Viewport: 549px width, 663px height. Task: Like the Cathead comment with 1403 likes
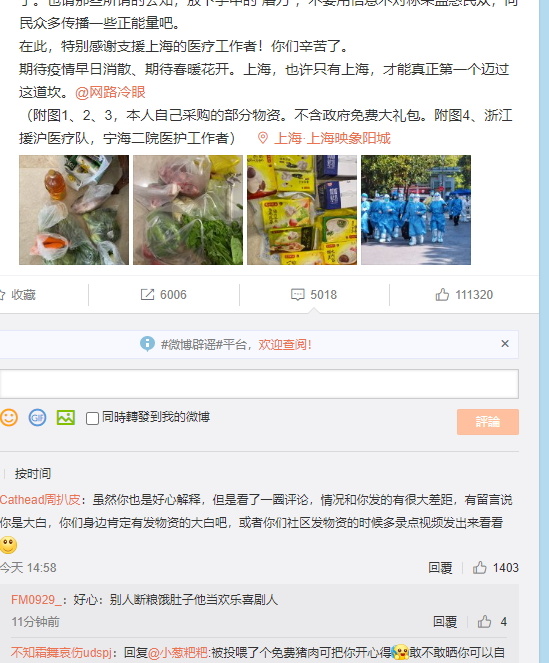coord(479,567)
